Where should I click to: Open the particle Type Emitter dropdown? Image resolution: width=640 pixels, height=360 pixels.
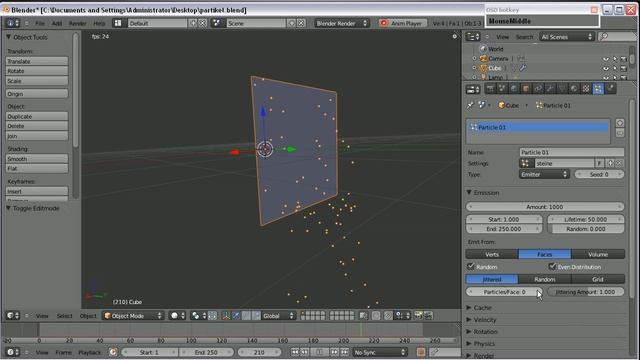point(544,174)
